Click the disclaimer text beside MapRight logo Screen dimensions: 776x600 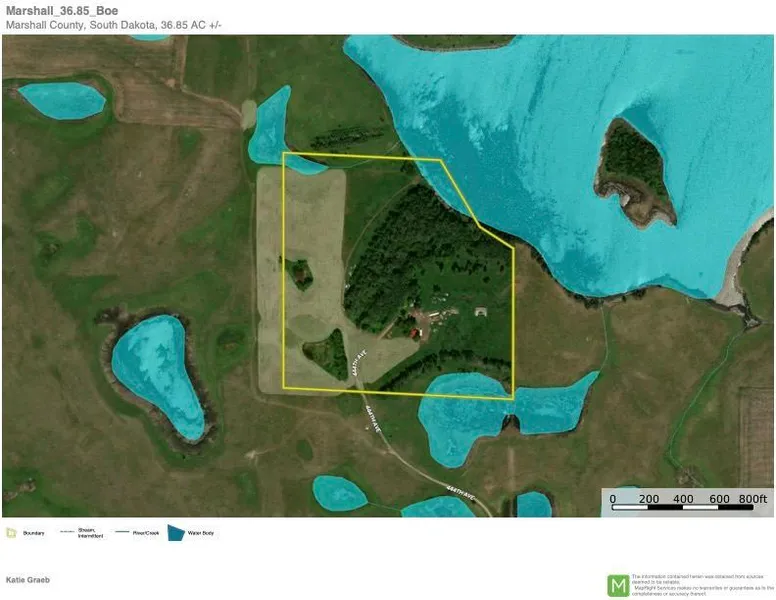(700, 585)
